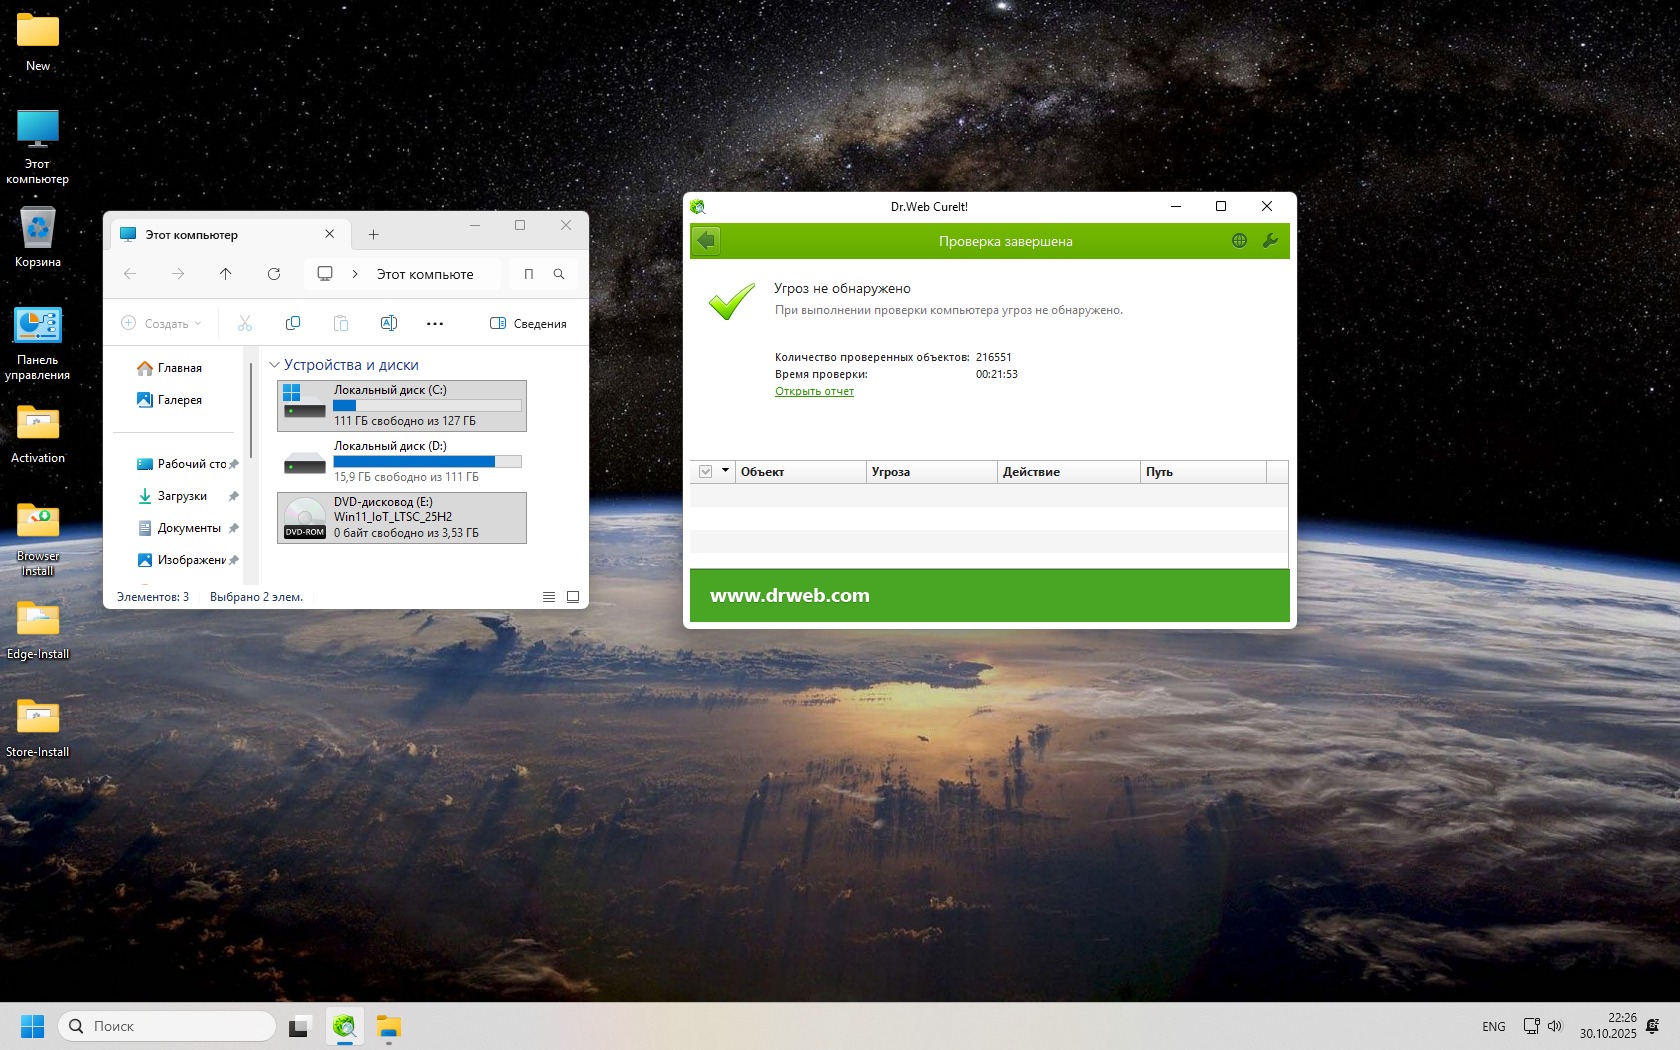Collapse the 'Устройства и диски' group
Viewport: 1680px width, 1050px height.
(274, 365)
